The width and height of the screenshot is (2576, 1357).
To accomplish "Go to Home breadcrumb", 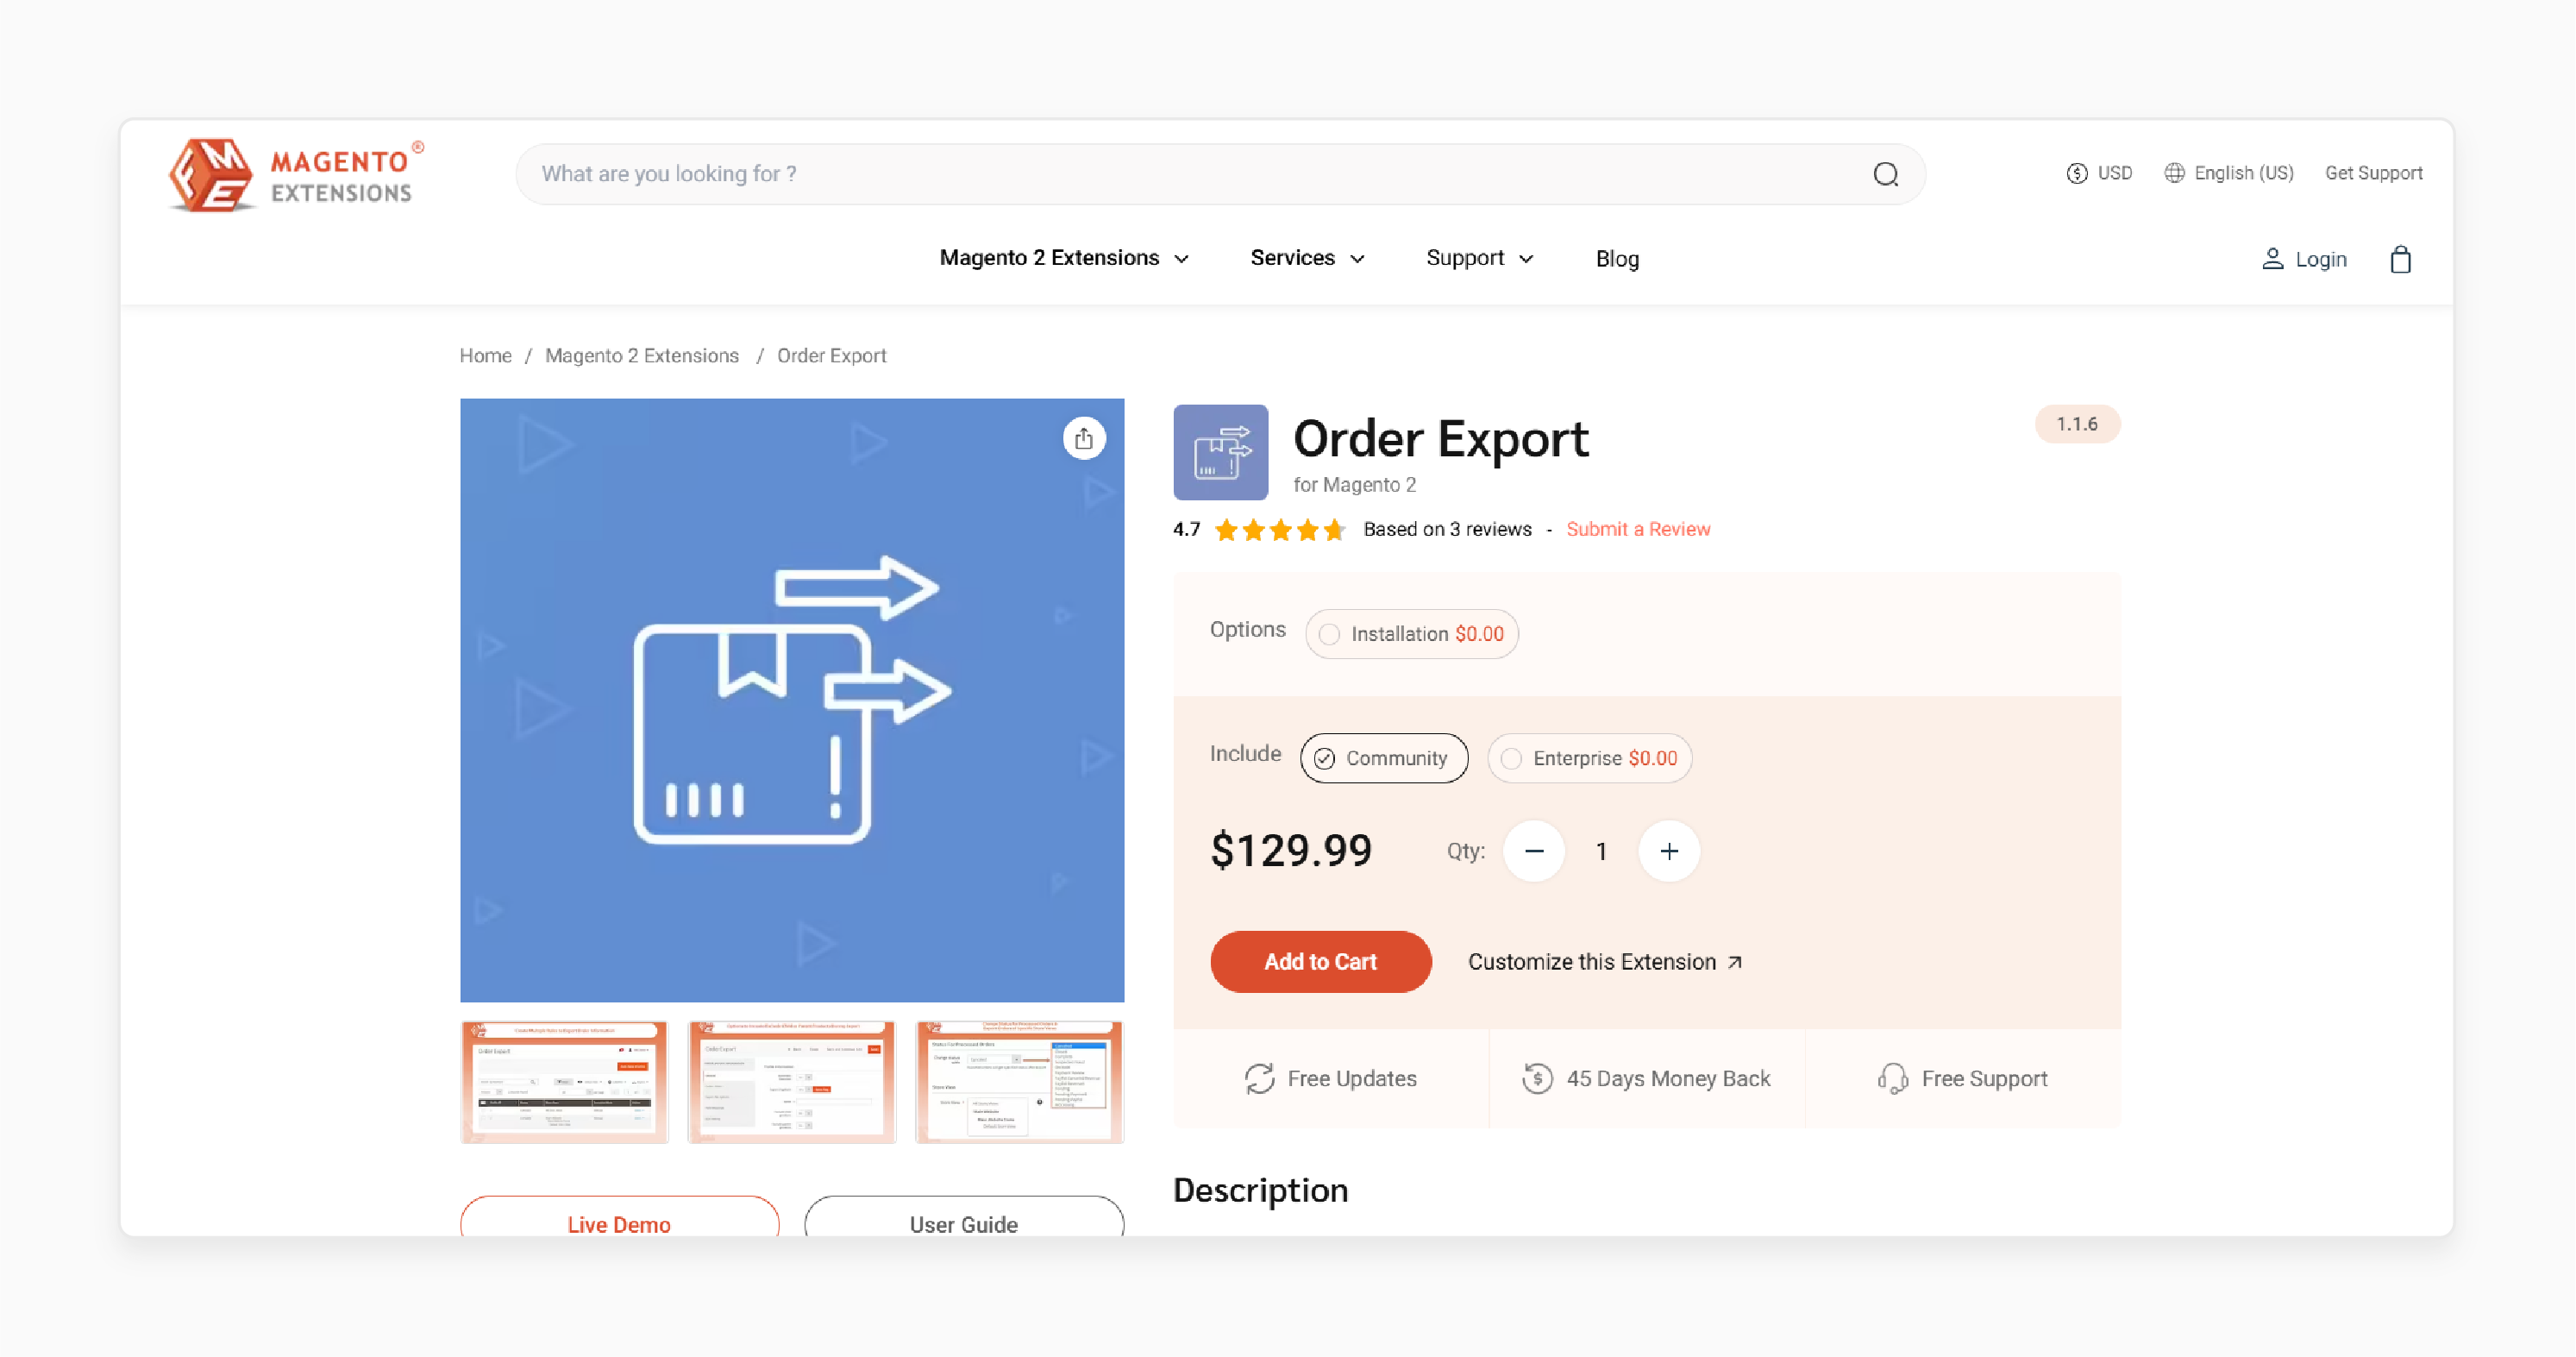I will [485, 355].
